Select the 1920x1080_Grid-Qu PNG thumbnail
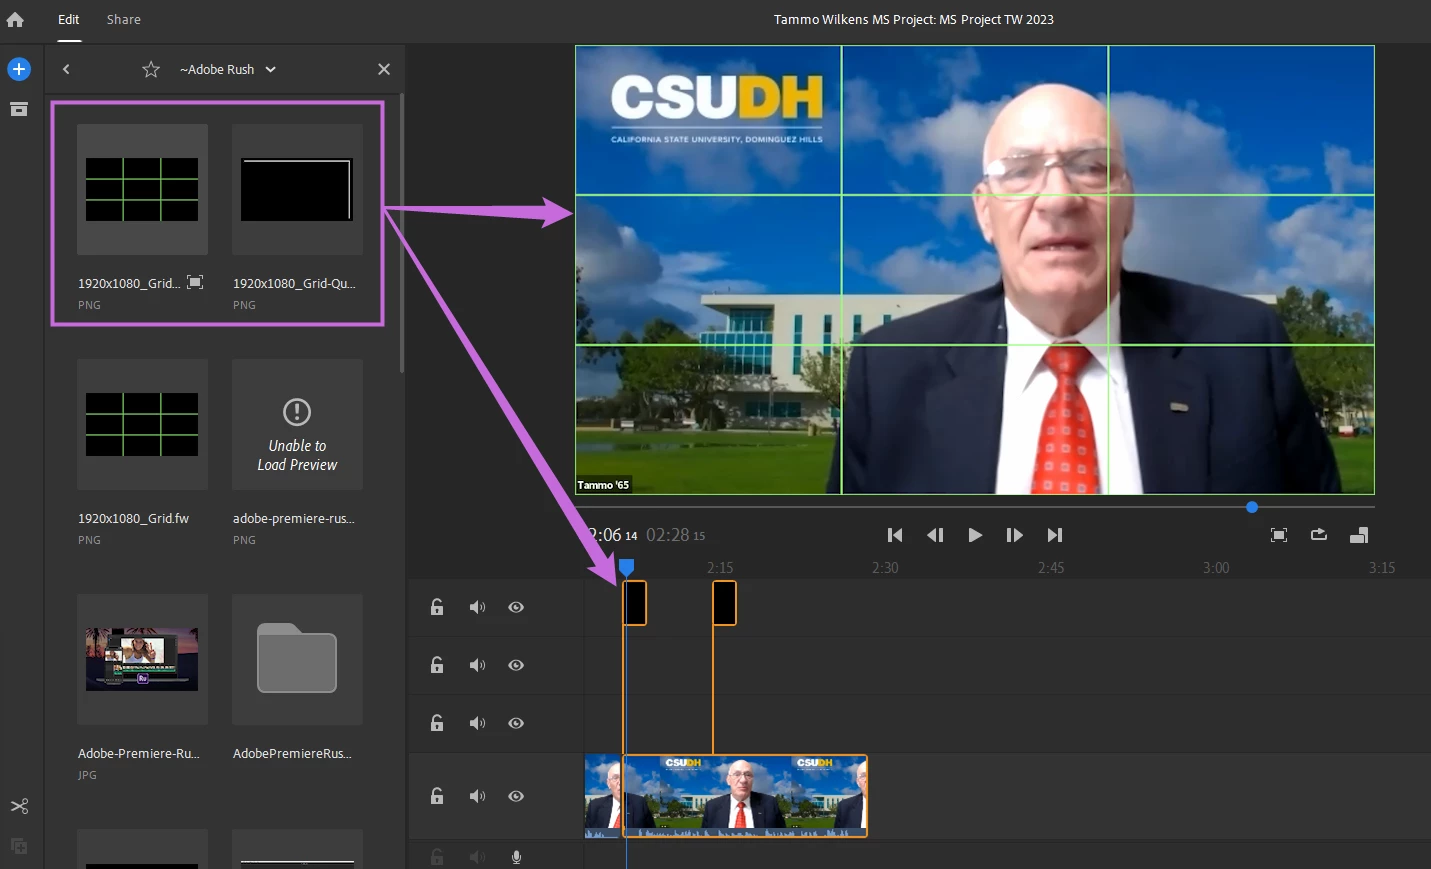The height and width of the screenshot is (869, 1431). coord(297,189)
